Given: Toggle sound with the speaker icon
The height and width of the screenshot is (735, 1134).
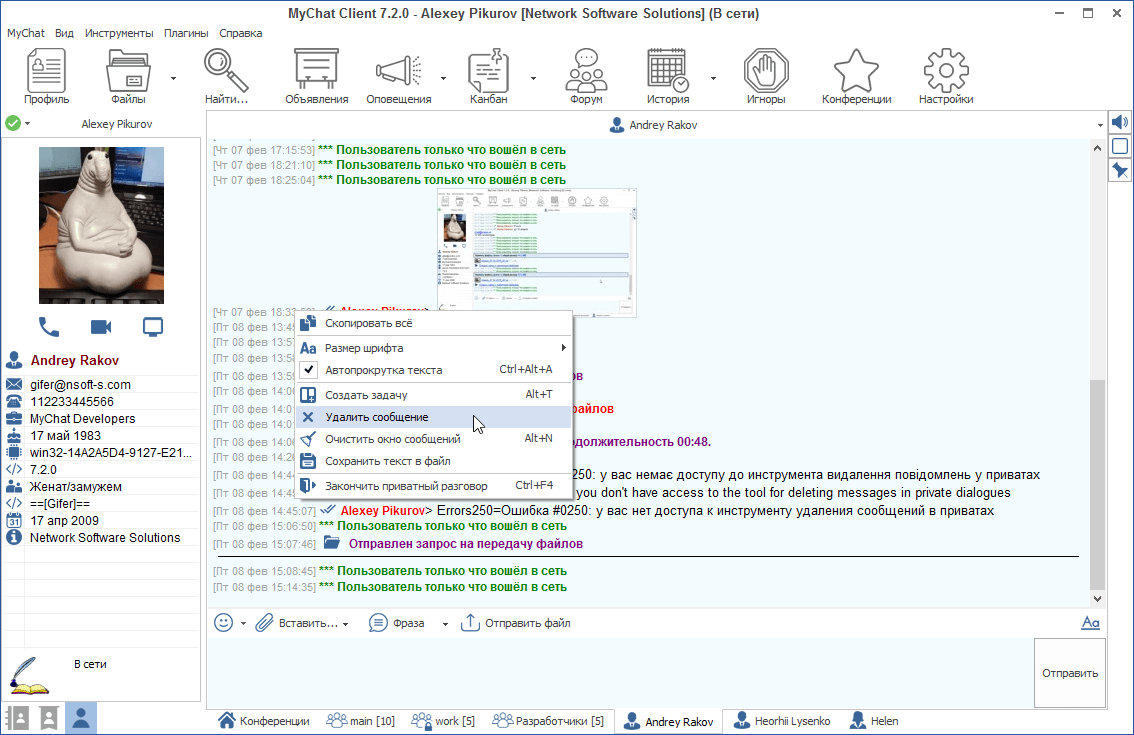Looking at the screenshot, I should (1120, 122).
